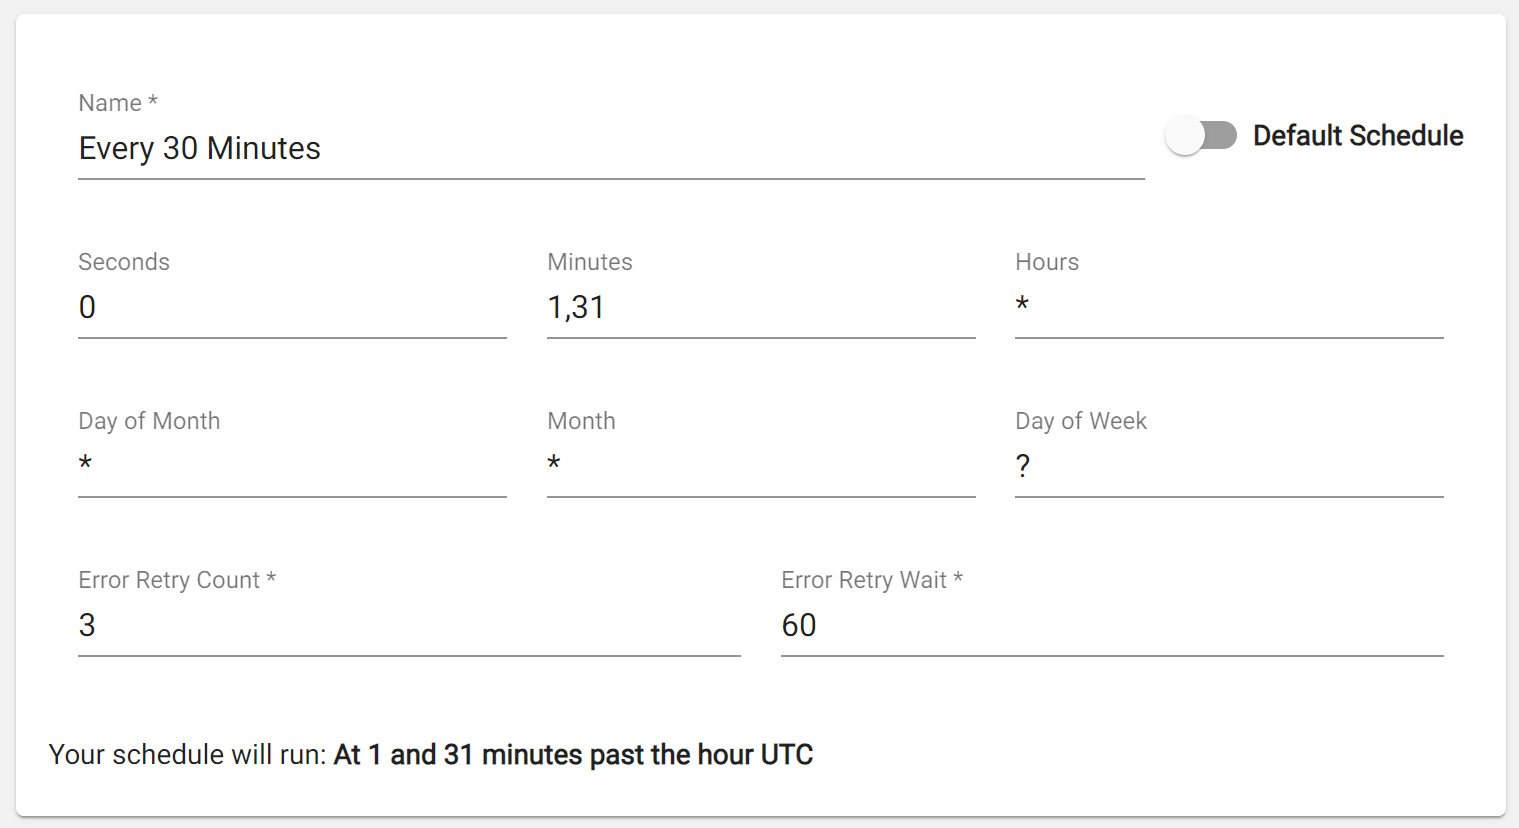Focus the Seconds input with value 0
Image resolution: width=1519 pixels, height=828 pixels.
click(292, 307)
